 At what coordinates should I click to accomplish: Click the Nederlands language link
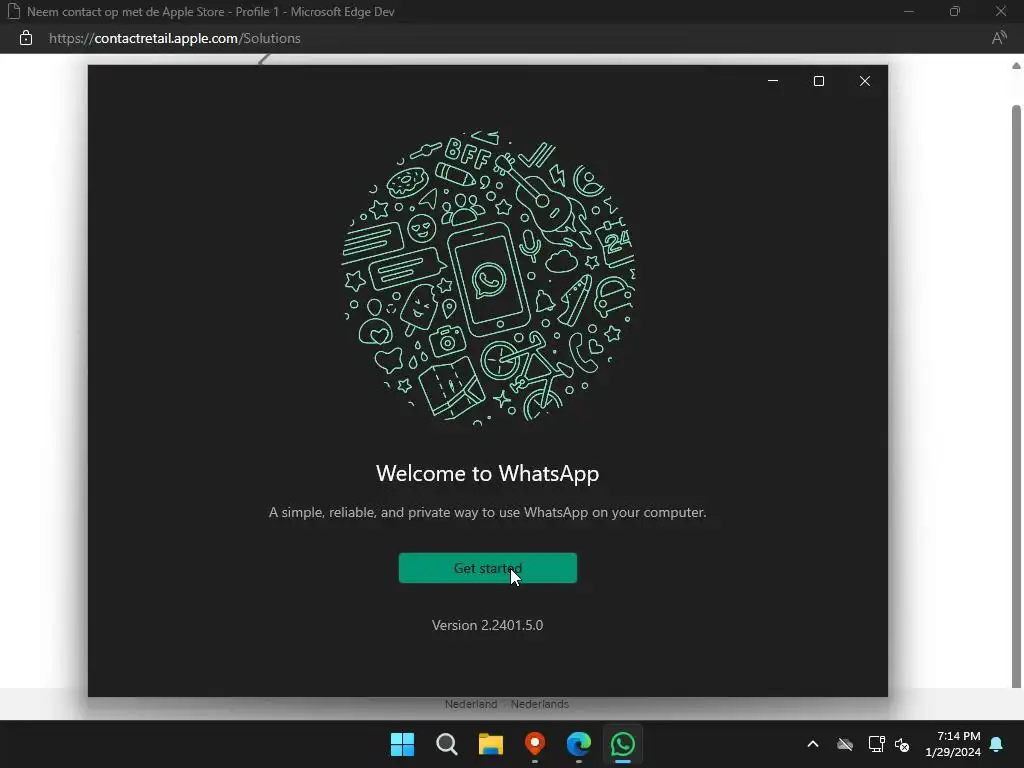pyautogui.click(x=539, y=704)
